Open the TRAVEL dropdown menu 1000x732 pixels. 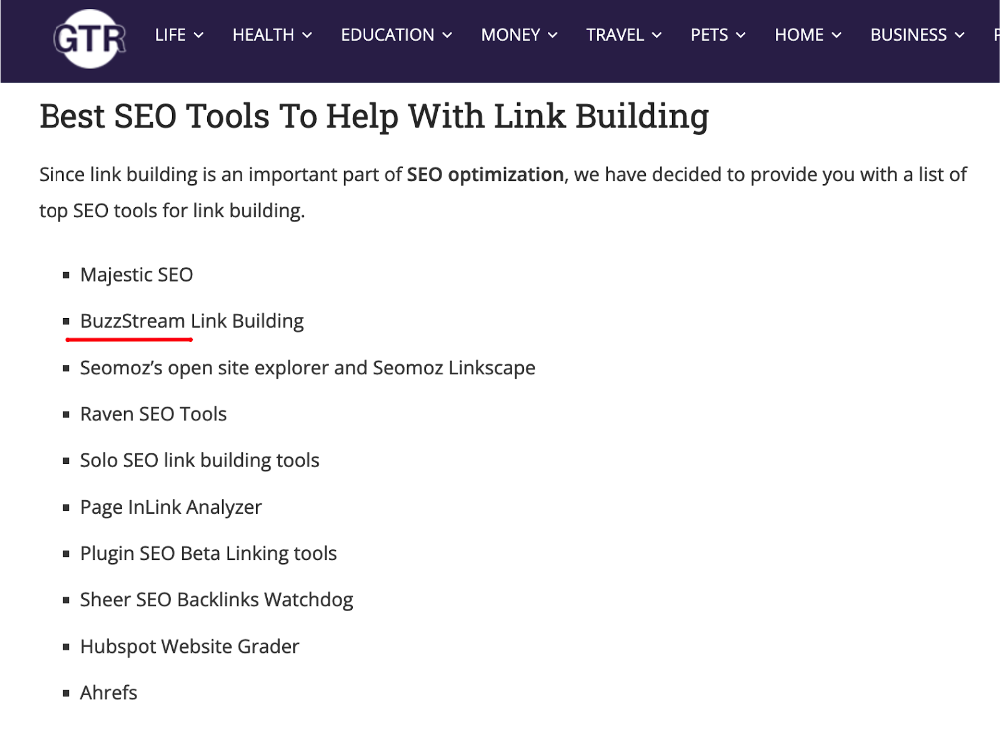point(615,34)
